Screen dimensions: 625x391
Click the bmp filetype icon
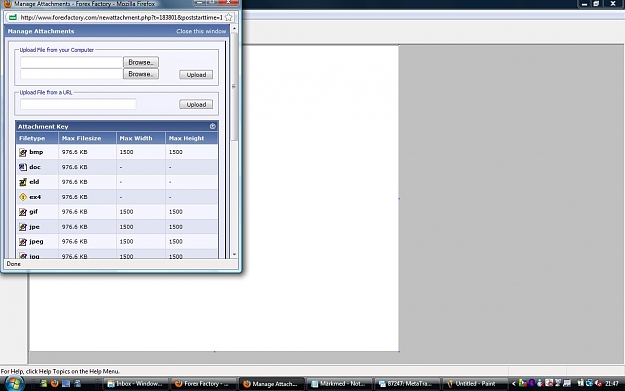point(23,152)
